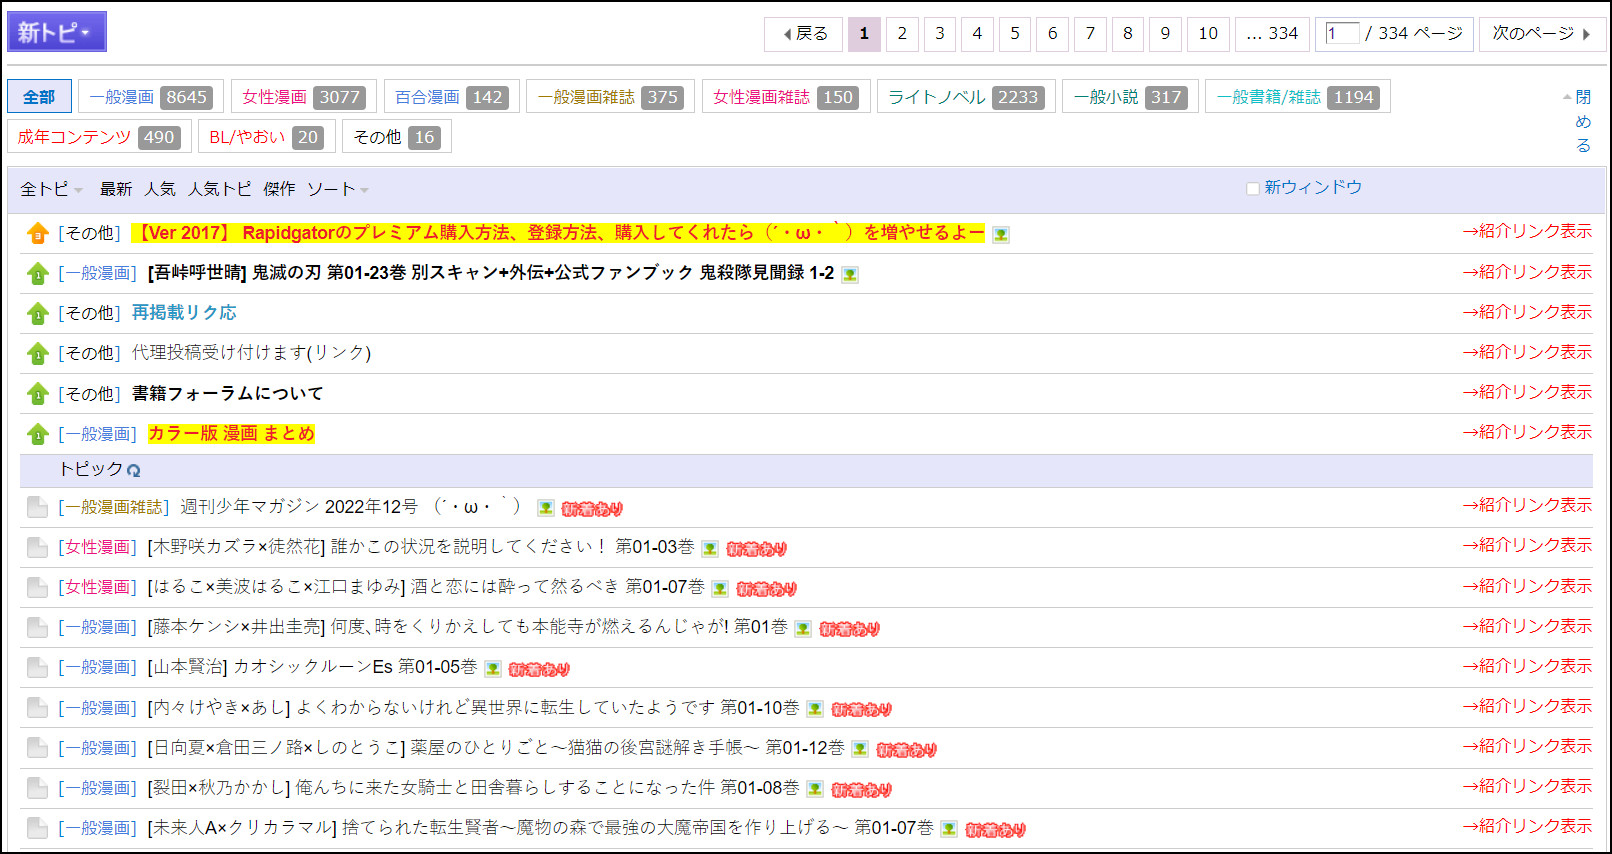Click the page number input field

pyautogui.click(x=1342, y=33)
